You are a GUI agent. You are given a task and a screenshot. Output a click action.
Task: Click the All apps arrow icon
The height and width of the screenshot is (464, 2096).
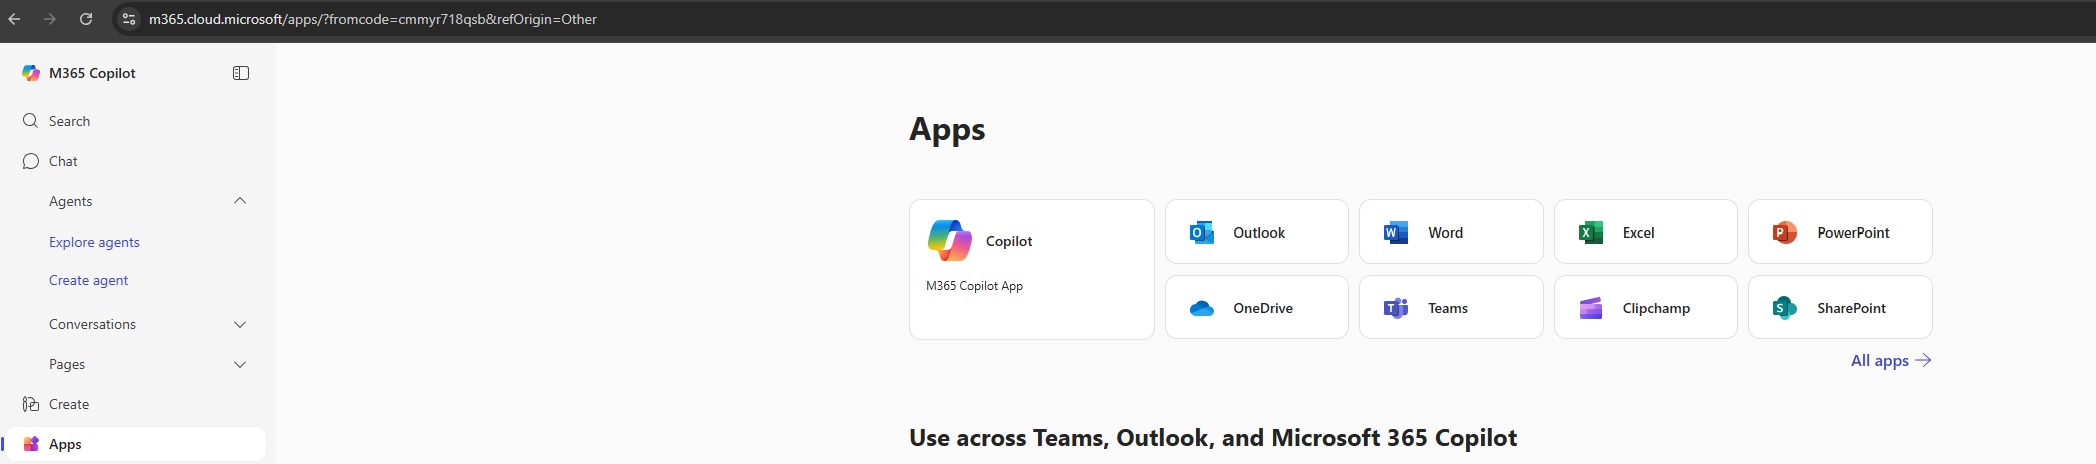[x=1923, y=360]
